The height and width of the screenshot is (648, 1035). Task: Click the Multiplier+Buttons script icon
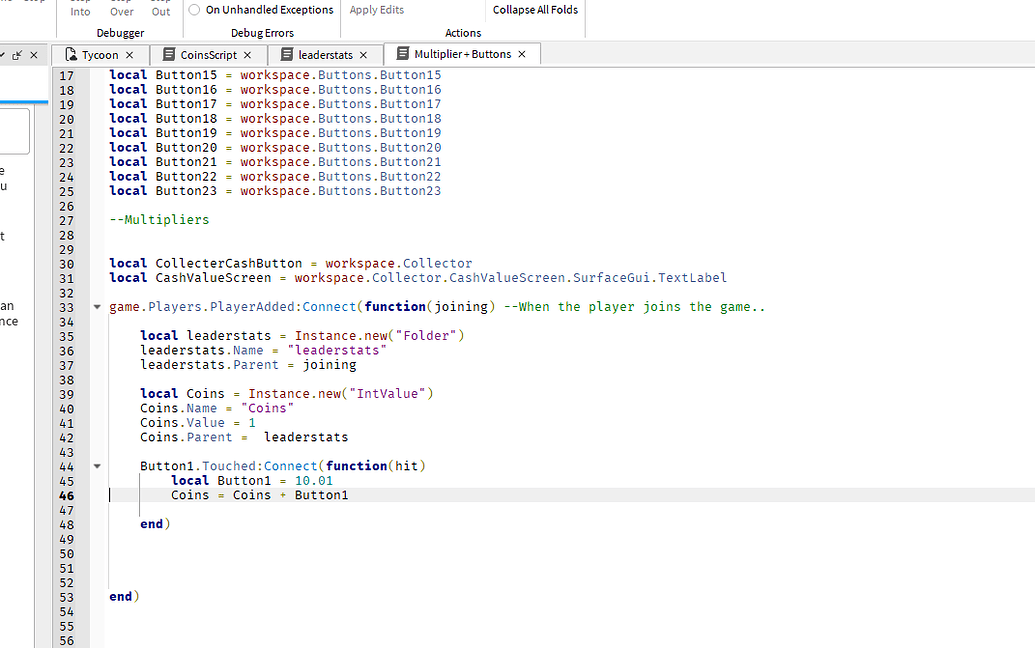(403, 54)
